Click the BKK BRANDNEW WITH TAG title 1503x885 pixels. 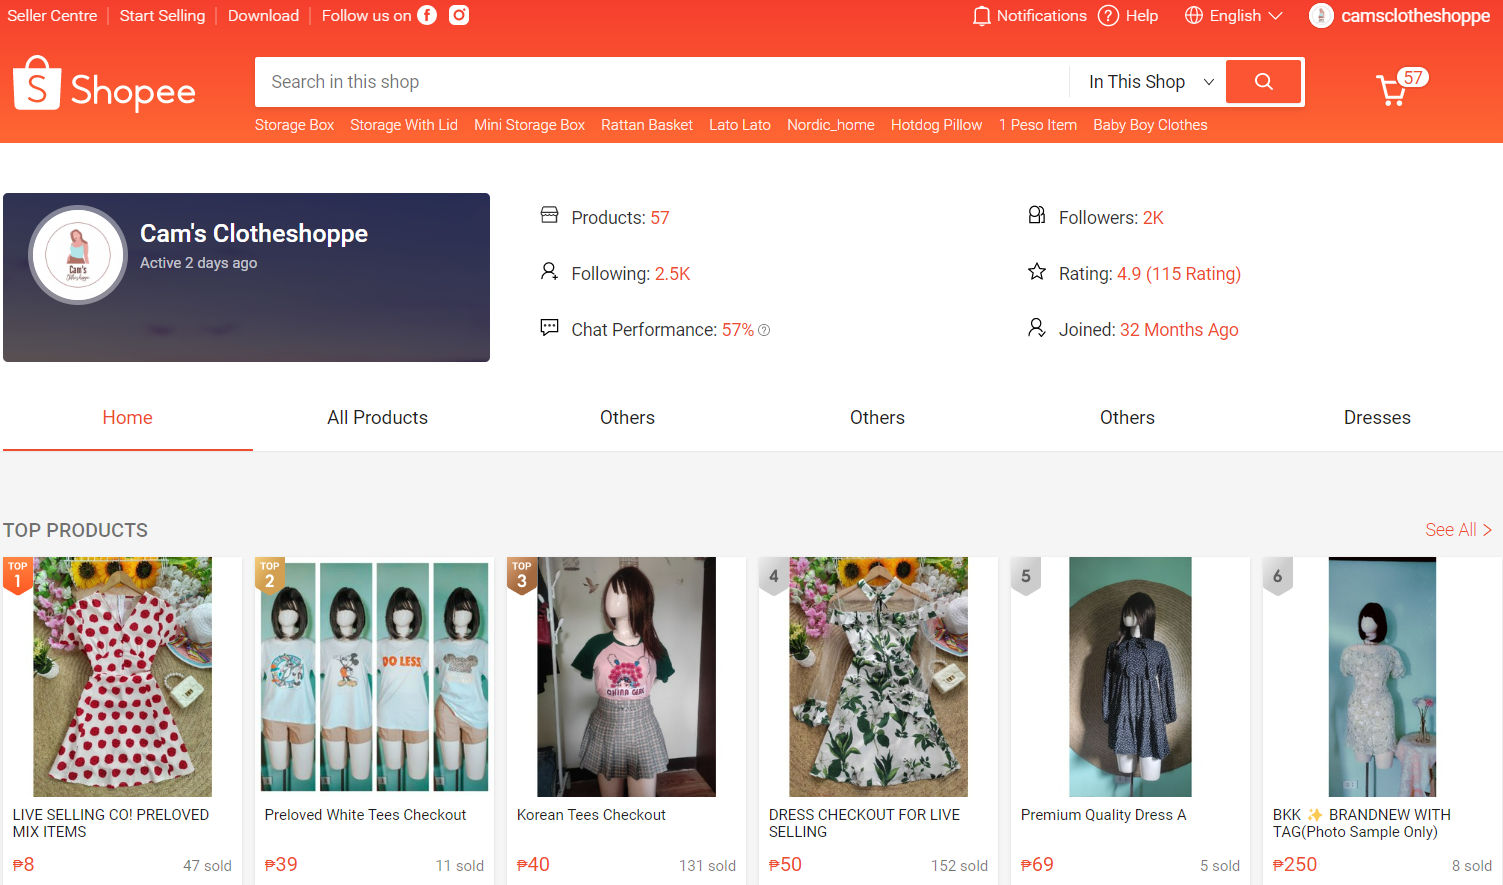[1362, 823]
